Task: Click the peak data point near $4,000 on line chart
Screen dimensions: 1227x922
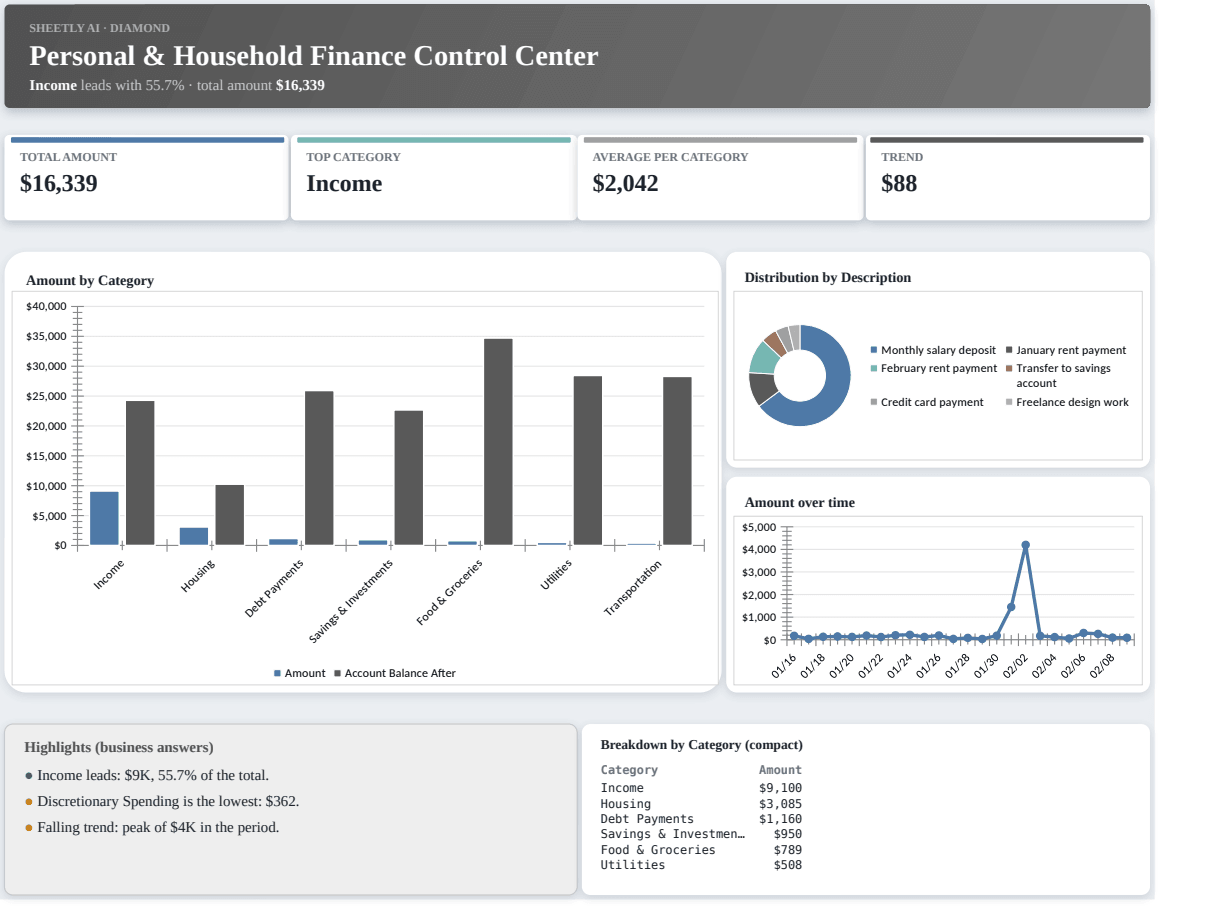Action: pyautogui.click(x=1025, y=545)
